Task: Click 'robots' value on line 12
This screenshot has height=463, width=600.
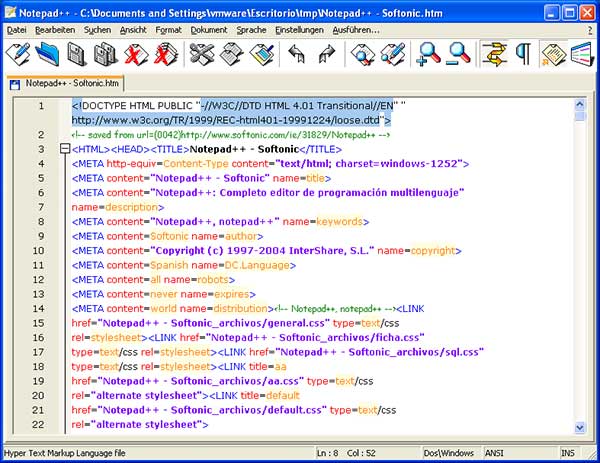Action: click(213, 280)
